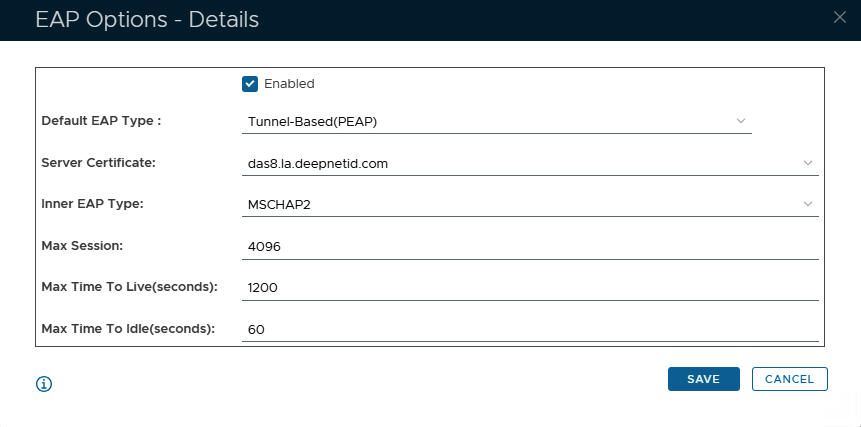Click the Max Time To Live field
The height and width of the screenshot is (427, 861).
tap(530, 287)
